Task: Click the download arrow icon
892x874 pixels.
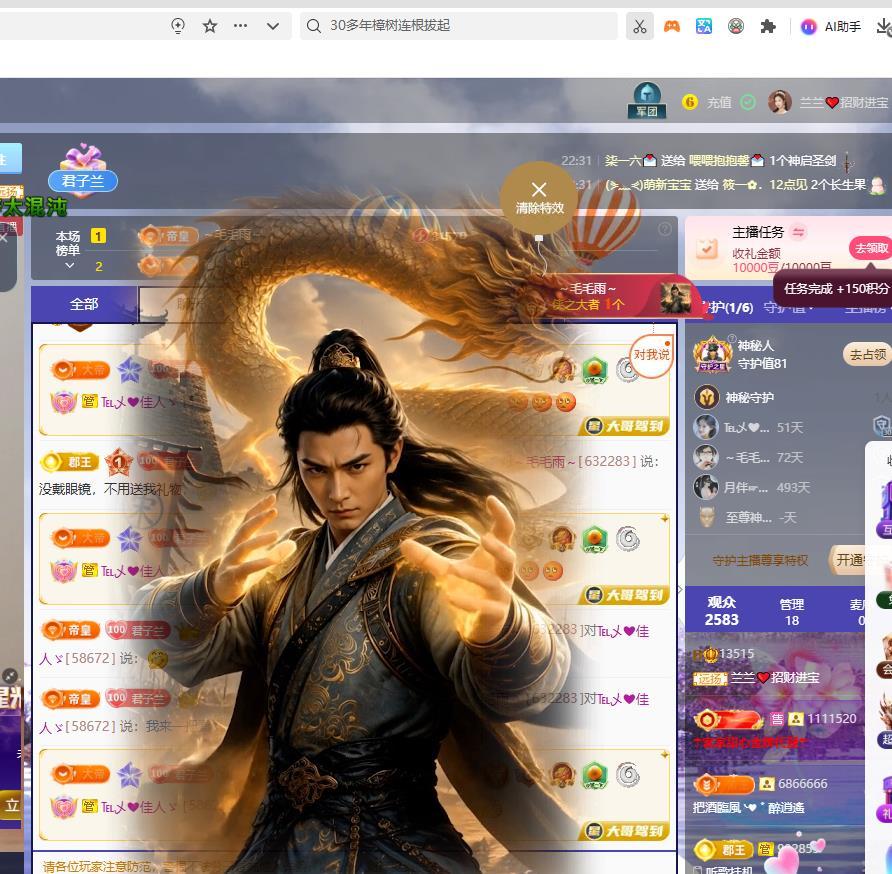Action: pos(883,26)
